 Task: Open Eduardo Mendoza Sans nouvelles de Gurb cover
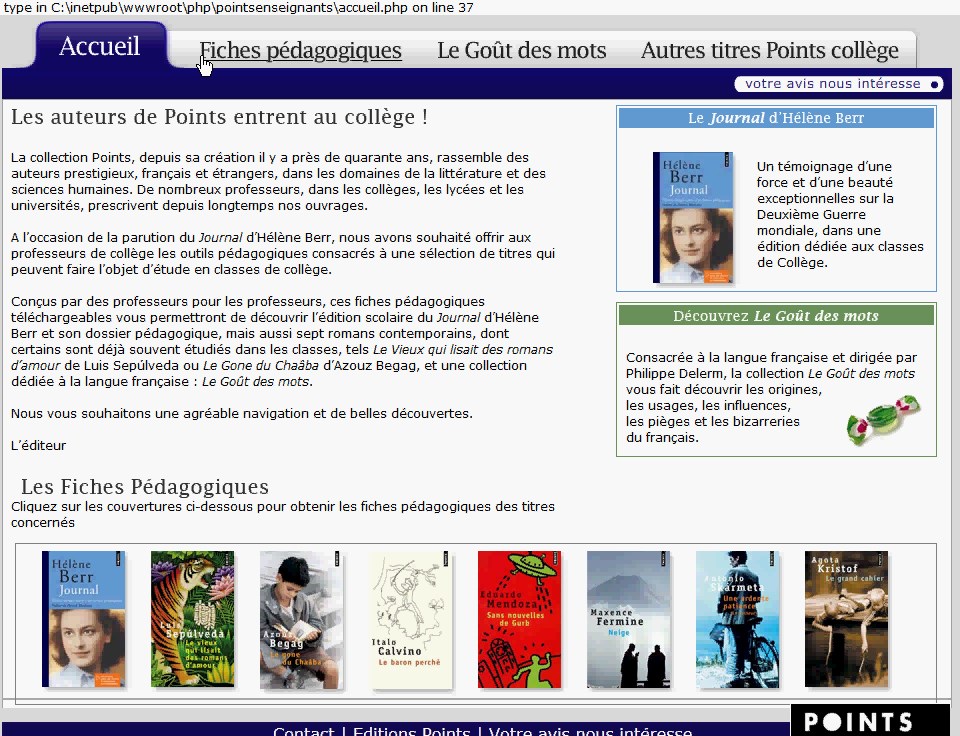pyautogui.click(x=519, y=619)
